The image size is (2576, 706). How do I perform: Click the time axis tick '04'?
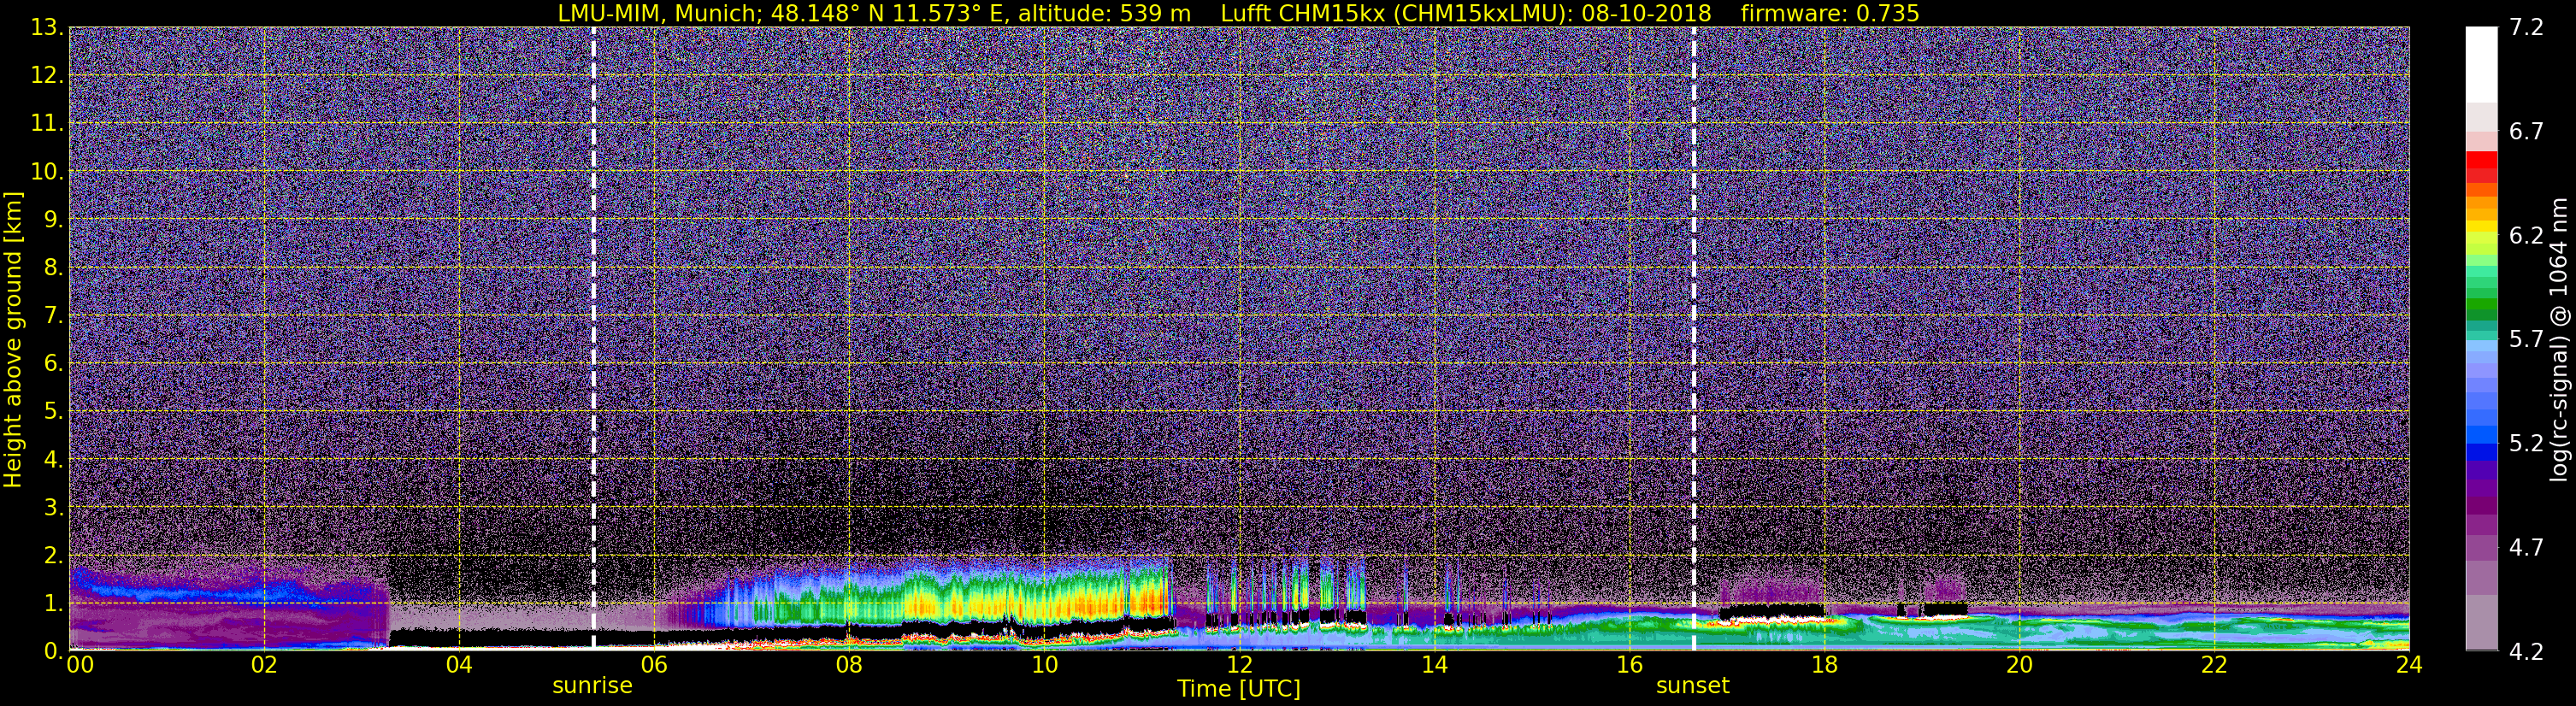[x=459, y=665]
